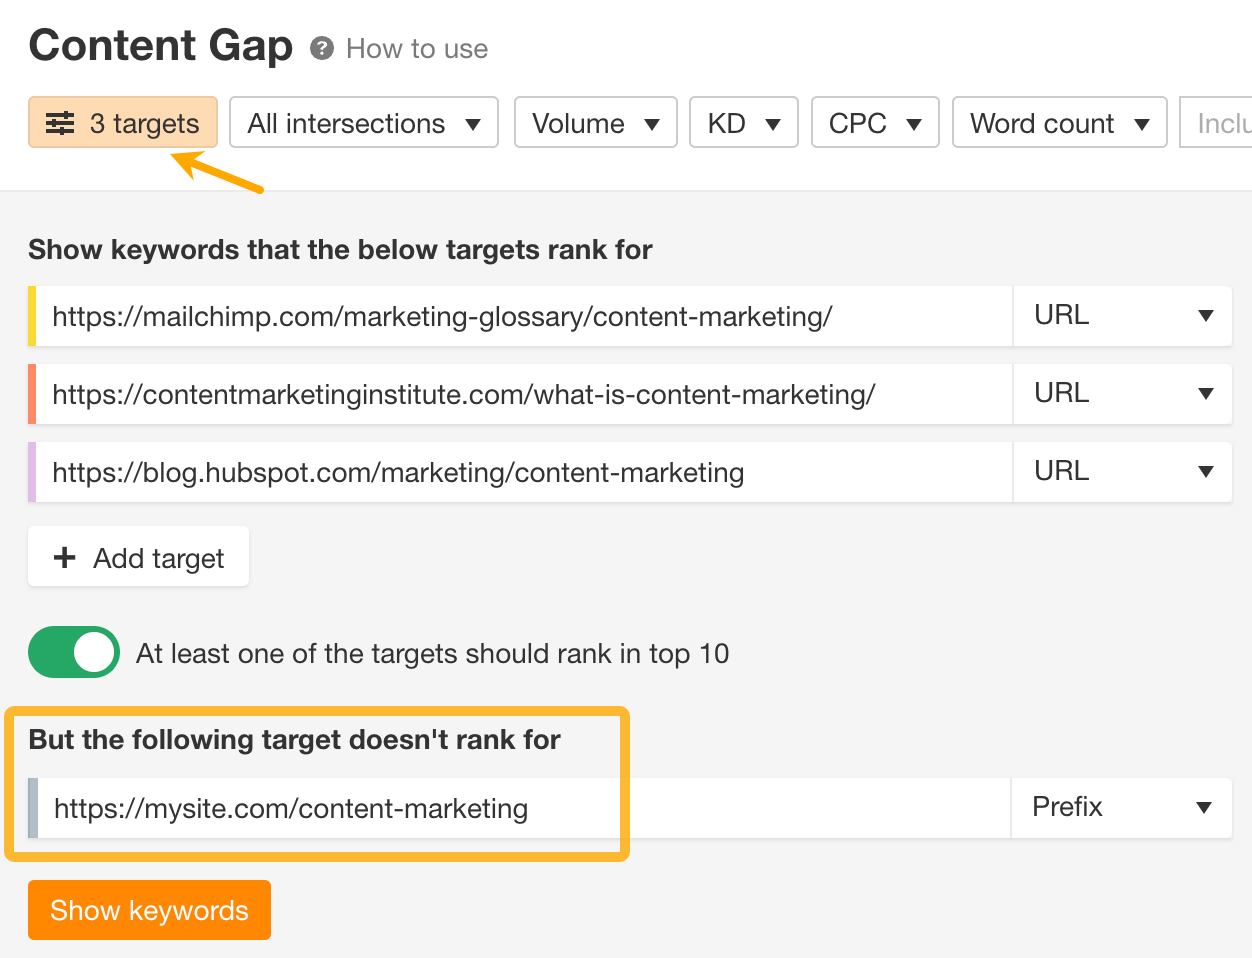This screenshot has width=1252, height=958.
Task: Open the URL mode dropdown for the Content Marketing Institute target
Action: click(x=1122, y=393)
